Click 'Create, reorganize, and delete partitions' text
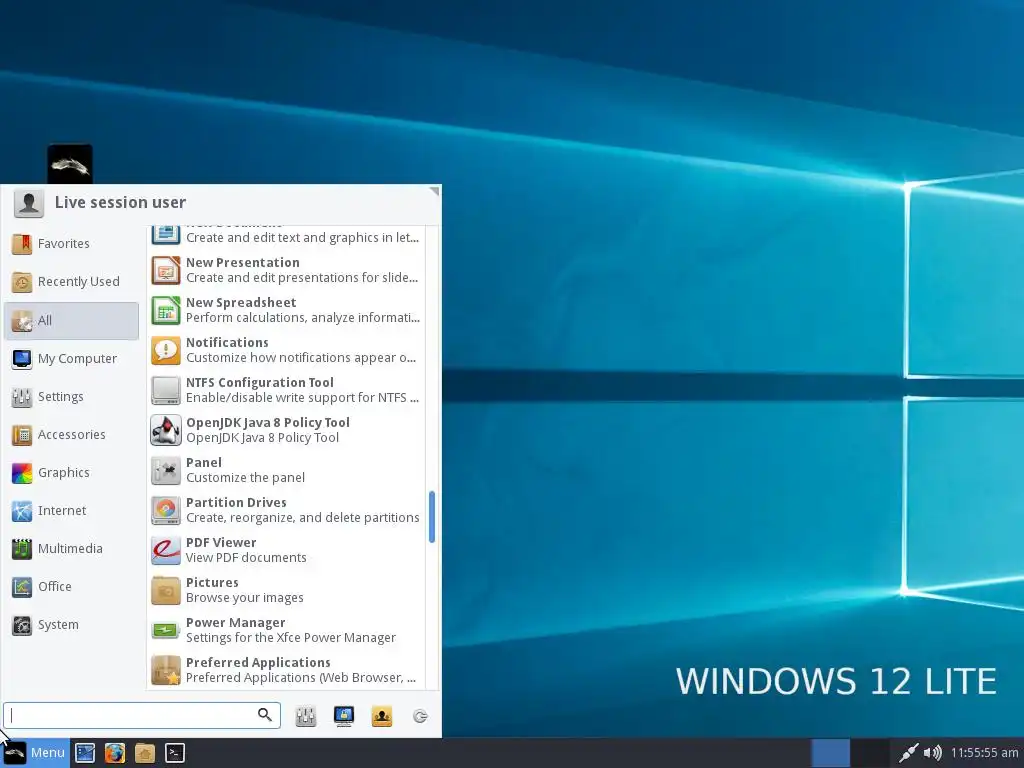Screen dimensions: 1024x768 tap(303, 518)
